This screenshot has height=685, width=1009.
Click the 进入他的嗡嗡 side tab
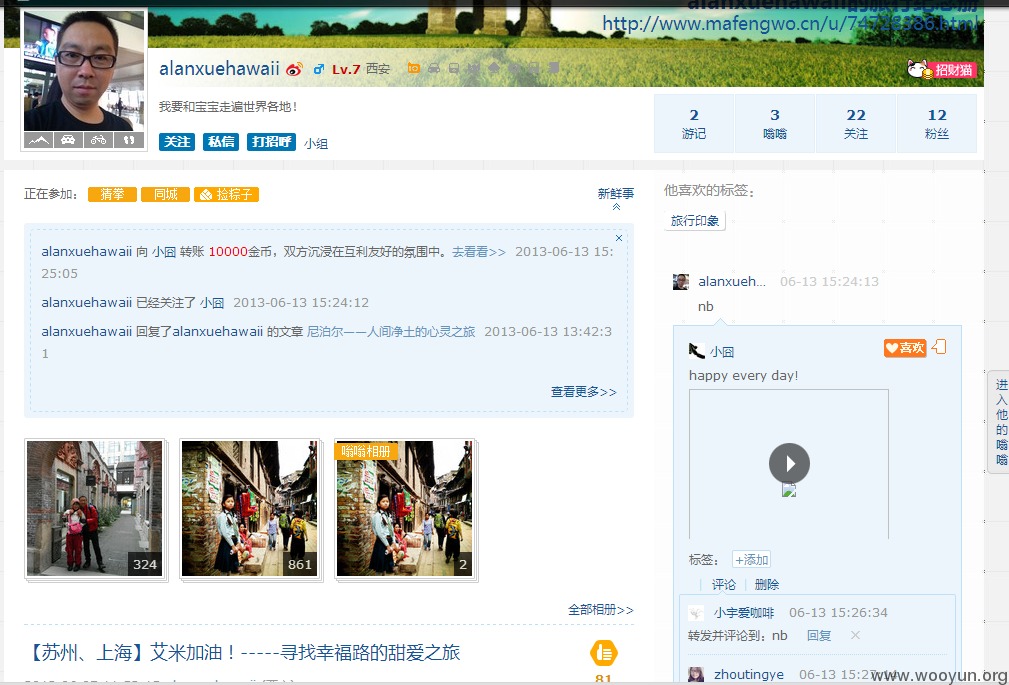1001,422
